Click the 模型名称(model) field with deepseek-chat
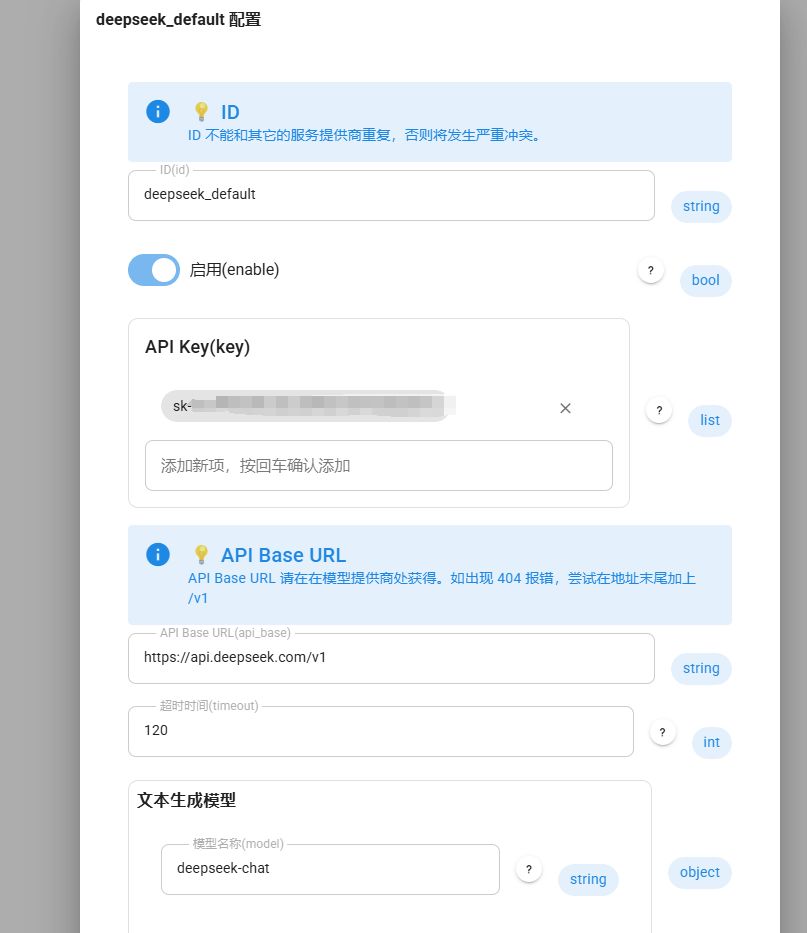 330,869
